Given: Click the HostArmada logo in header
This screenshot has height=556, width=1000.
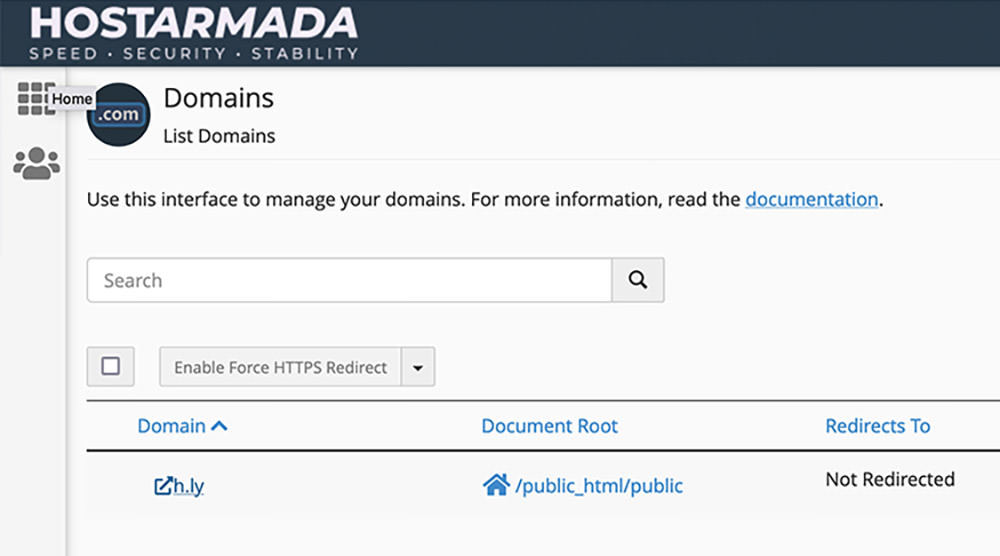Looking at the screenshot, I should point(193,33).
